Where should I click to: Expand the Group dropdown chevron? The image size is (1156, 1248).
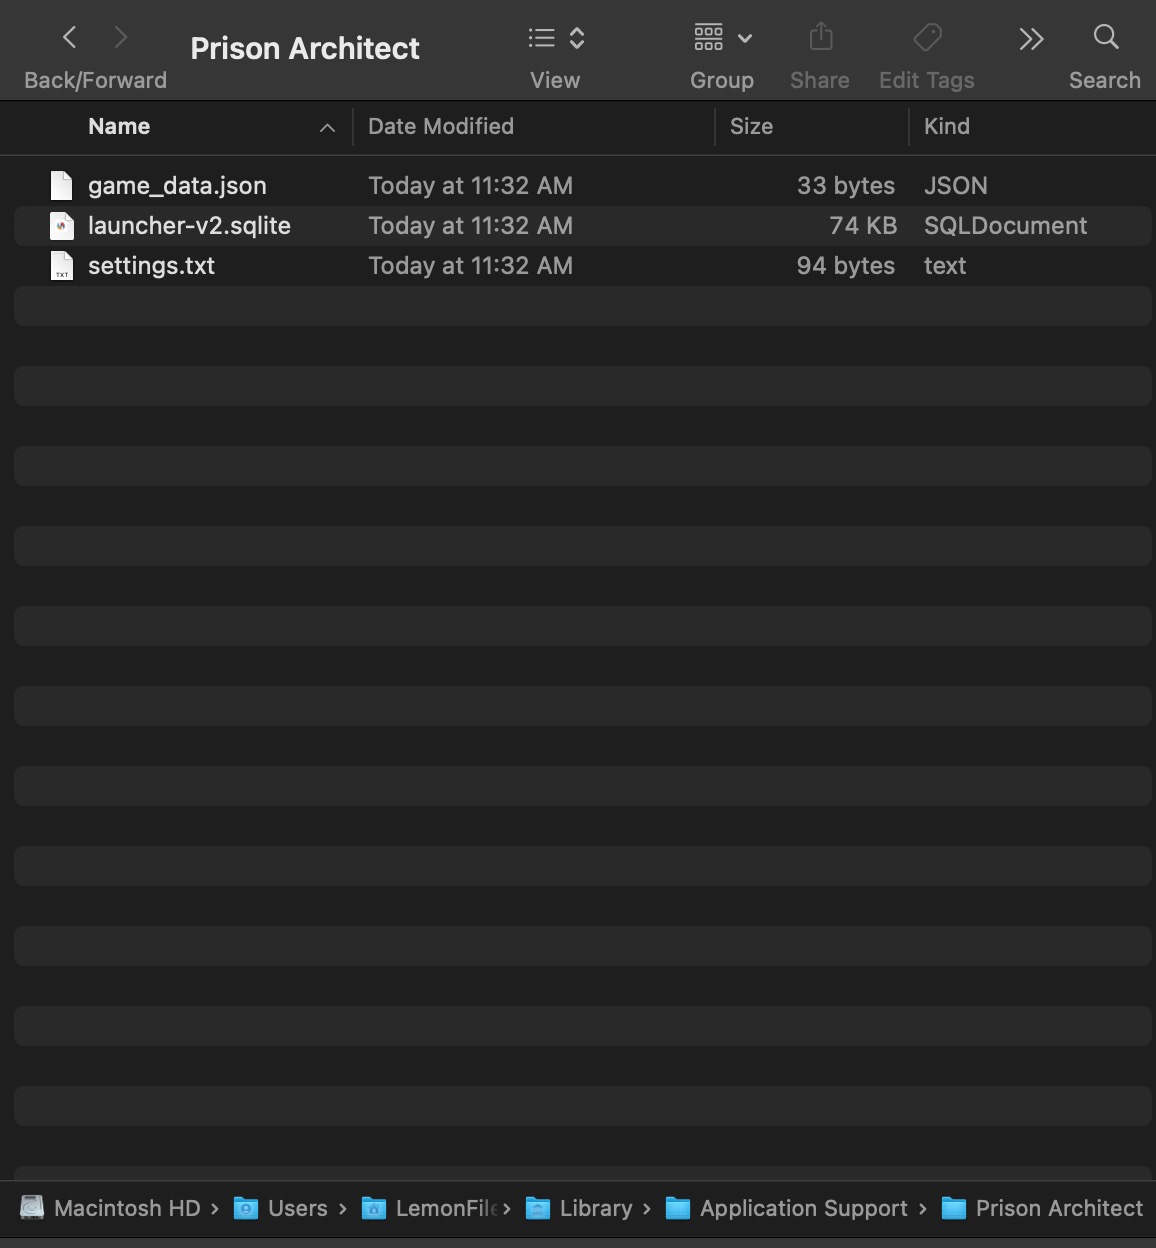745,39
